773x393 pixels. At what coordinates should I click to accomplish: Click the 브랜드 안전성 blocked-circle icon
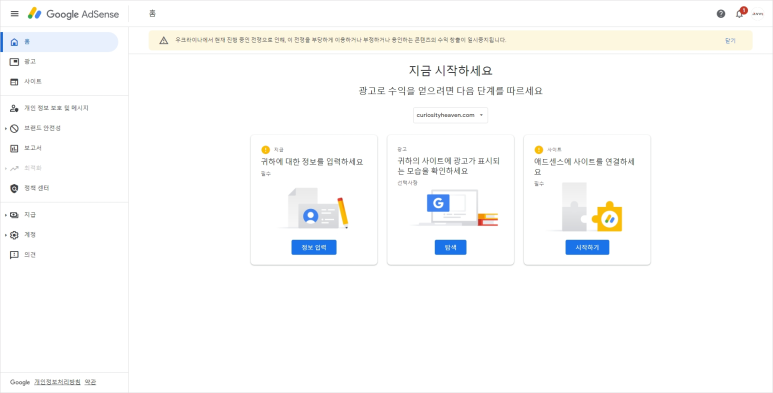tap(14, 128)
